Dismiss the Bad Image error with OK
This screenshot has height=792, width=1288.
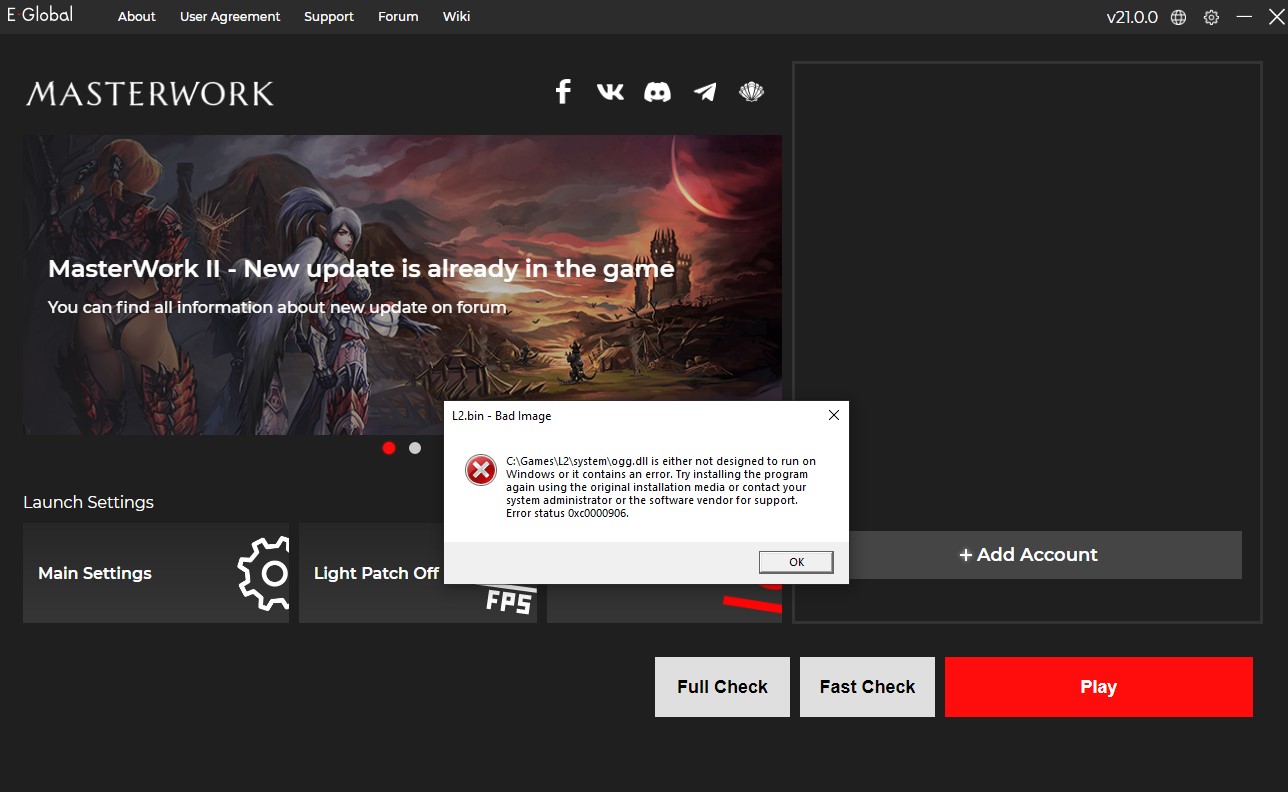(x=796, y=562)
